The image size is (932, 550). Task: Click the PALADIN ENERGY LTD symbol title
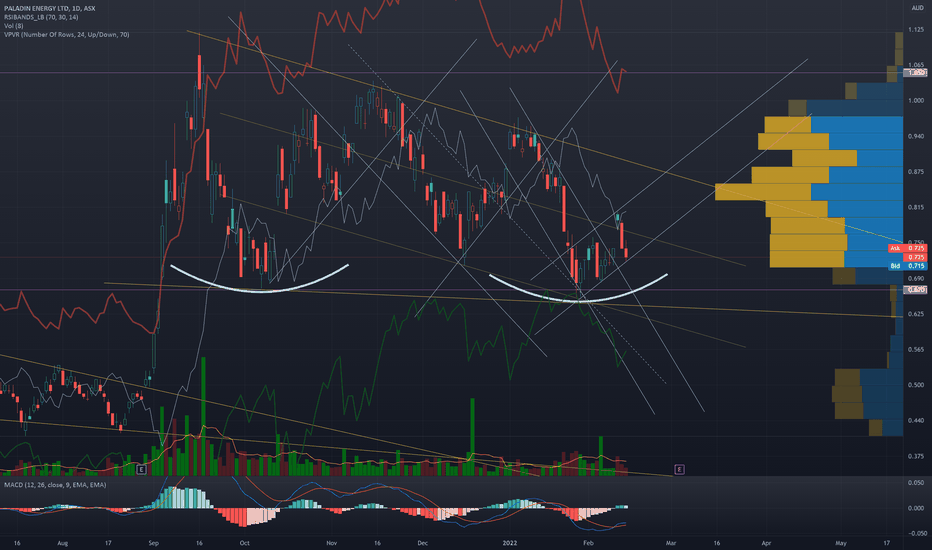(49, 8)
